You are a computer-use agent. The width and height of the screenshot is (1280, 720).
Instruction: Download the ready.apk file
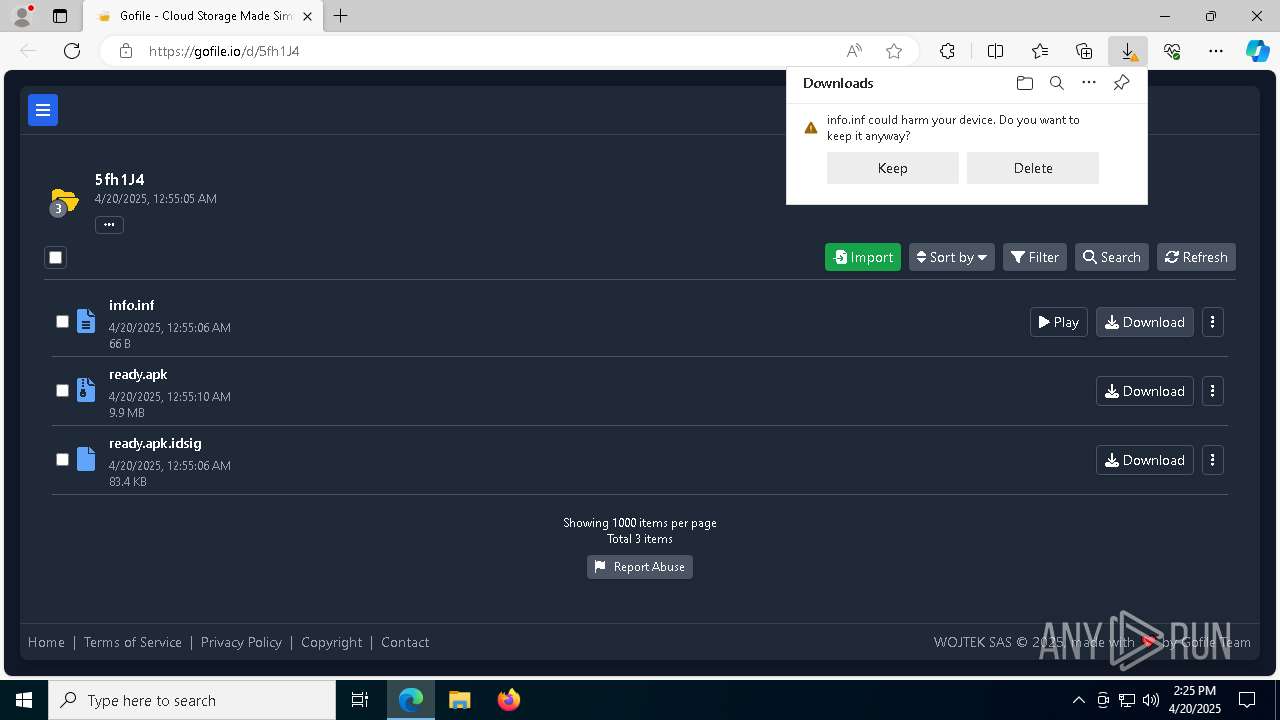(x=1145, y=391)
